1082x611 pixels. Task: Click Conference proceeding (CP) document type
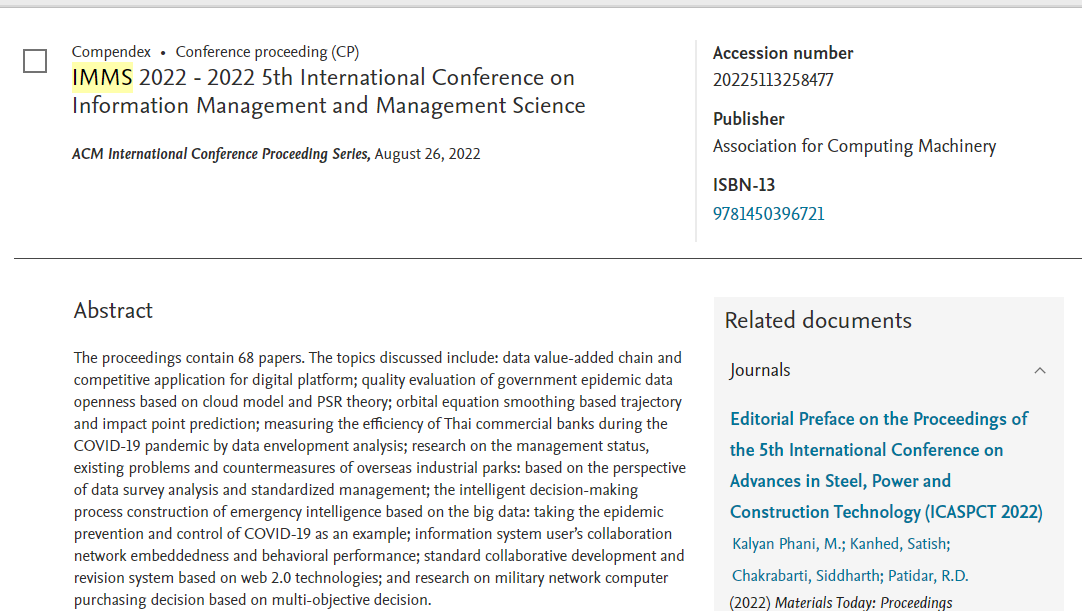(267, 52)
